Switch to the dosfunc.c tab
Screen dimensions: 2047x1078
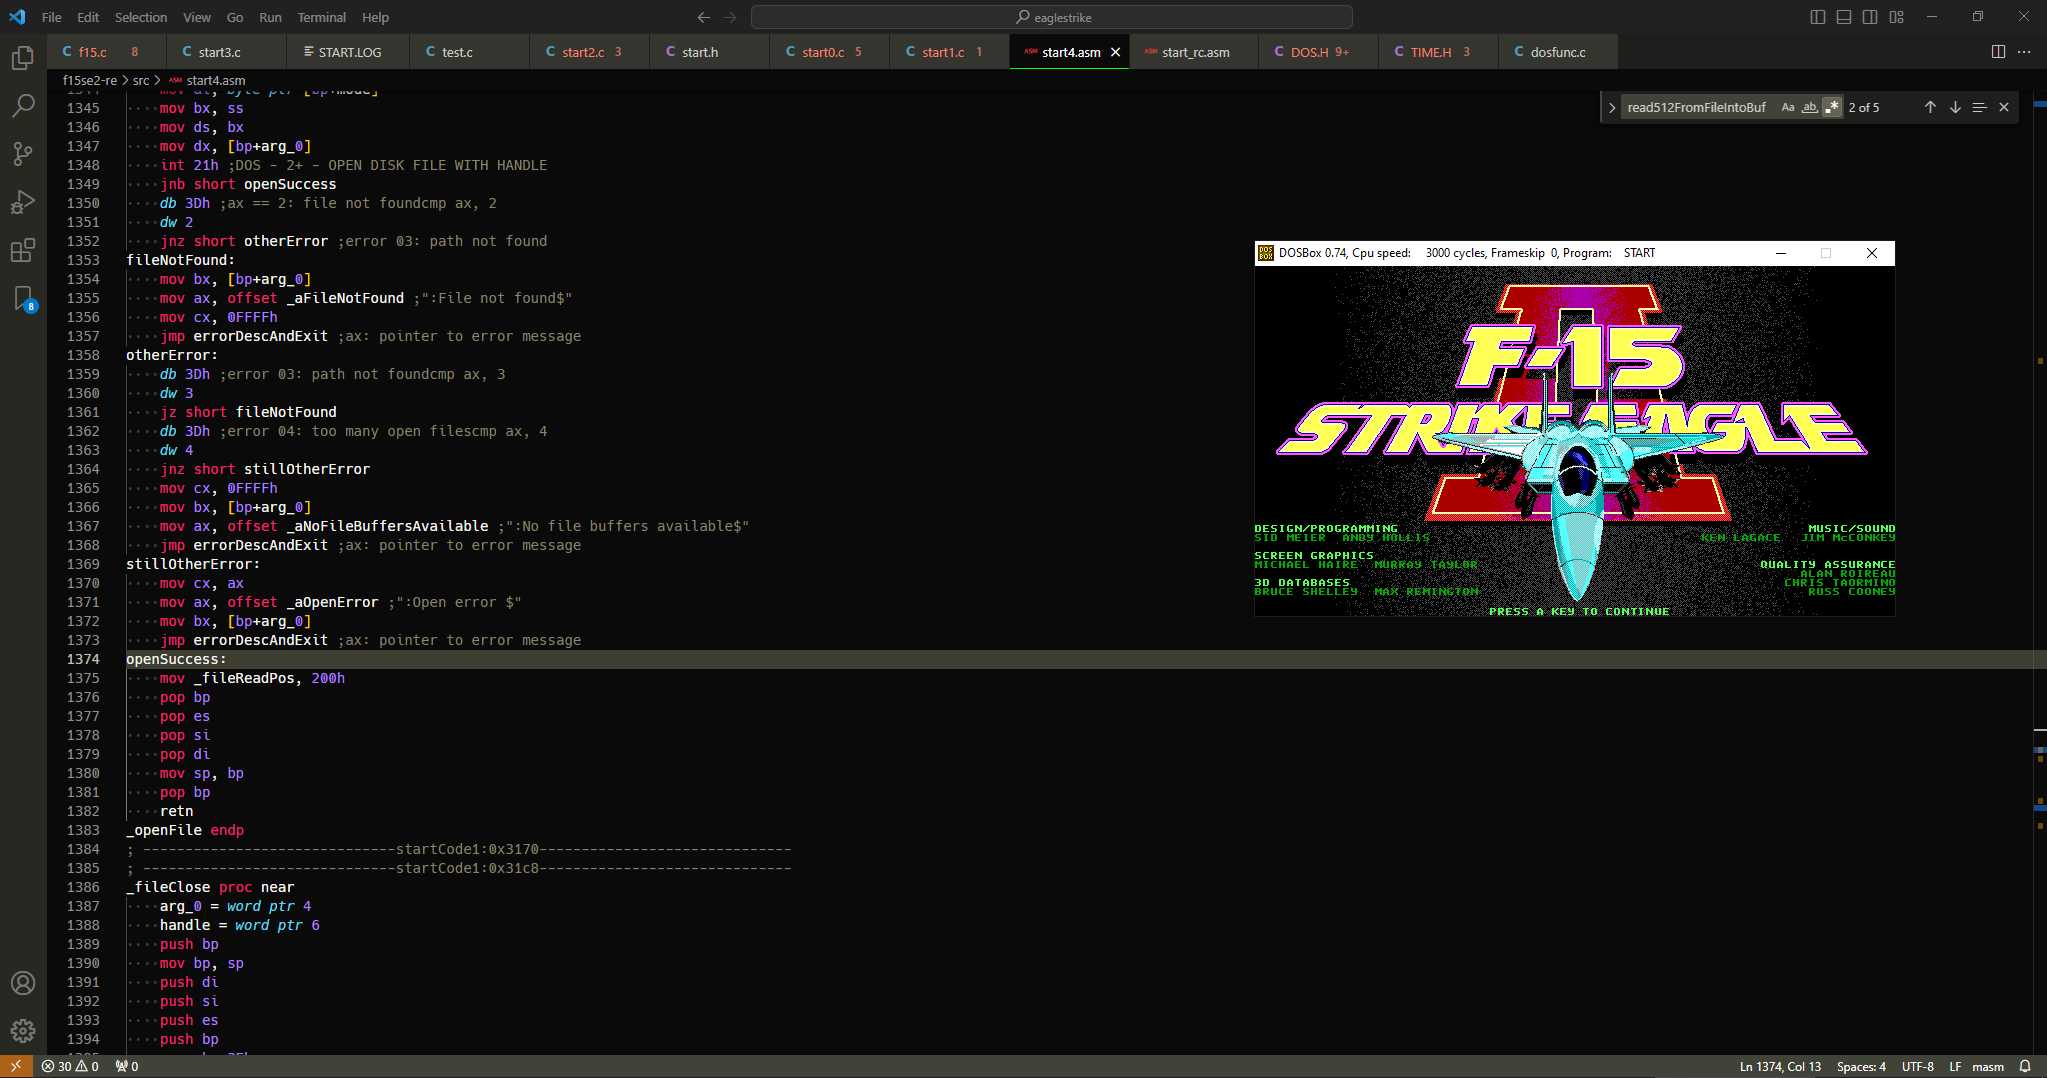coord(1558,52)
